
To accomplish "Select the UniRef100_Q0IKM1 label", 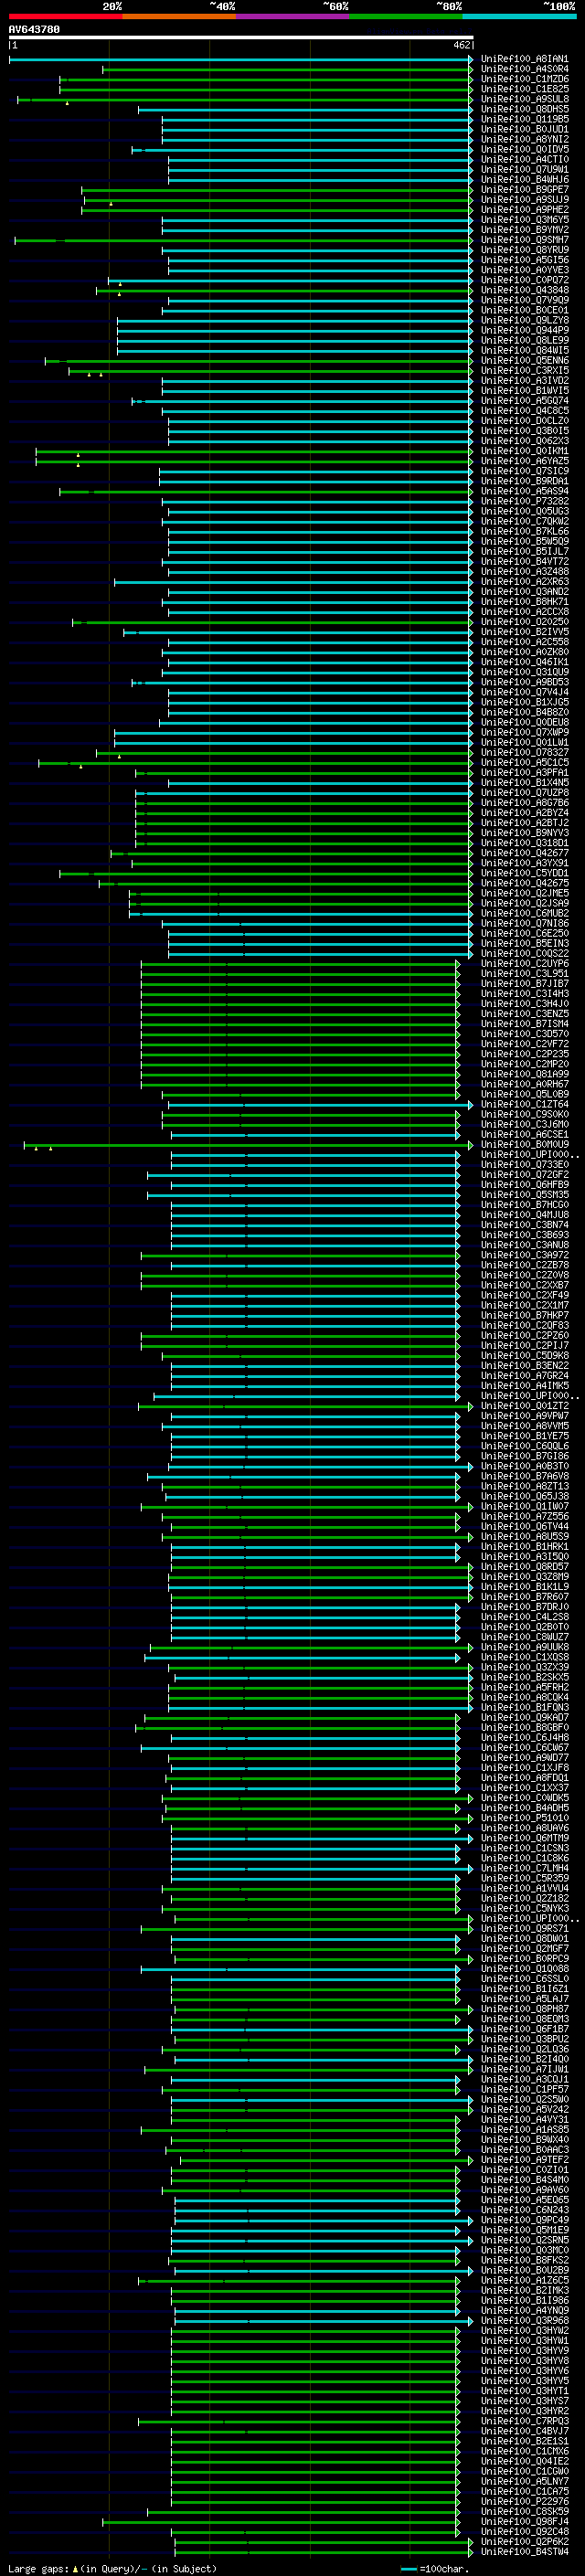I will tap(525, 451).
